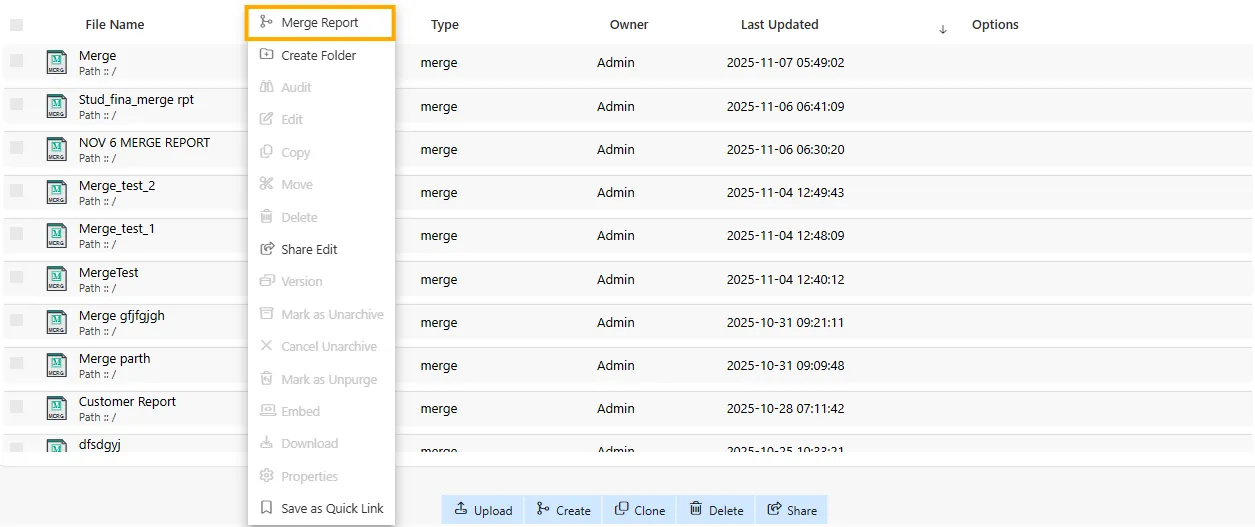Click the folder icon beside Create Folder
The image size is (1255, 527).
[266, 55]
